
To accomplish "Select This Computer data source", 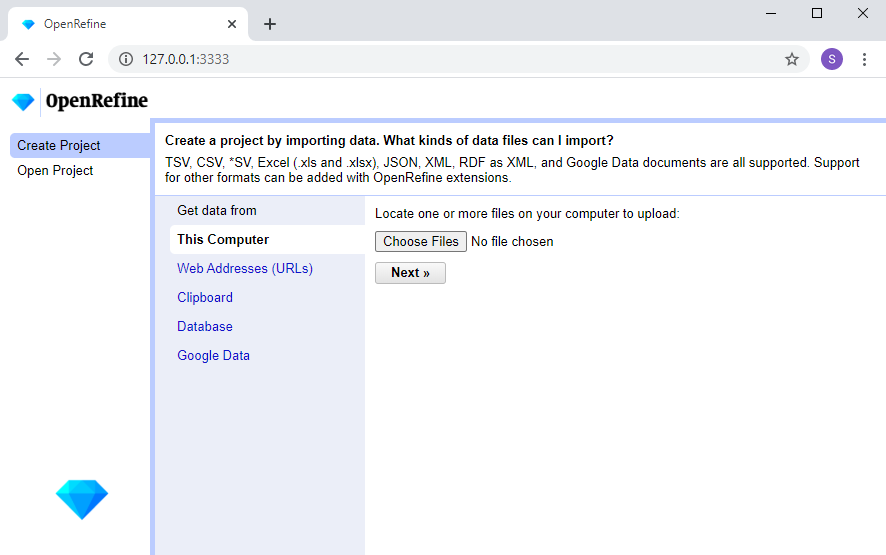I will [267, 240].
